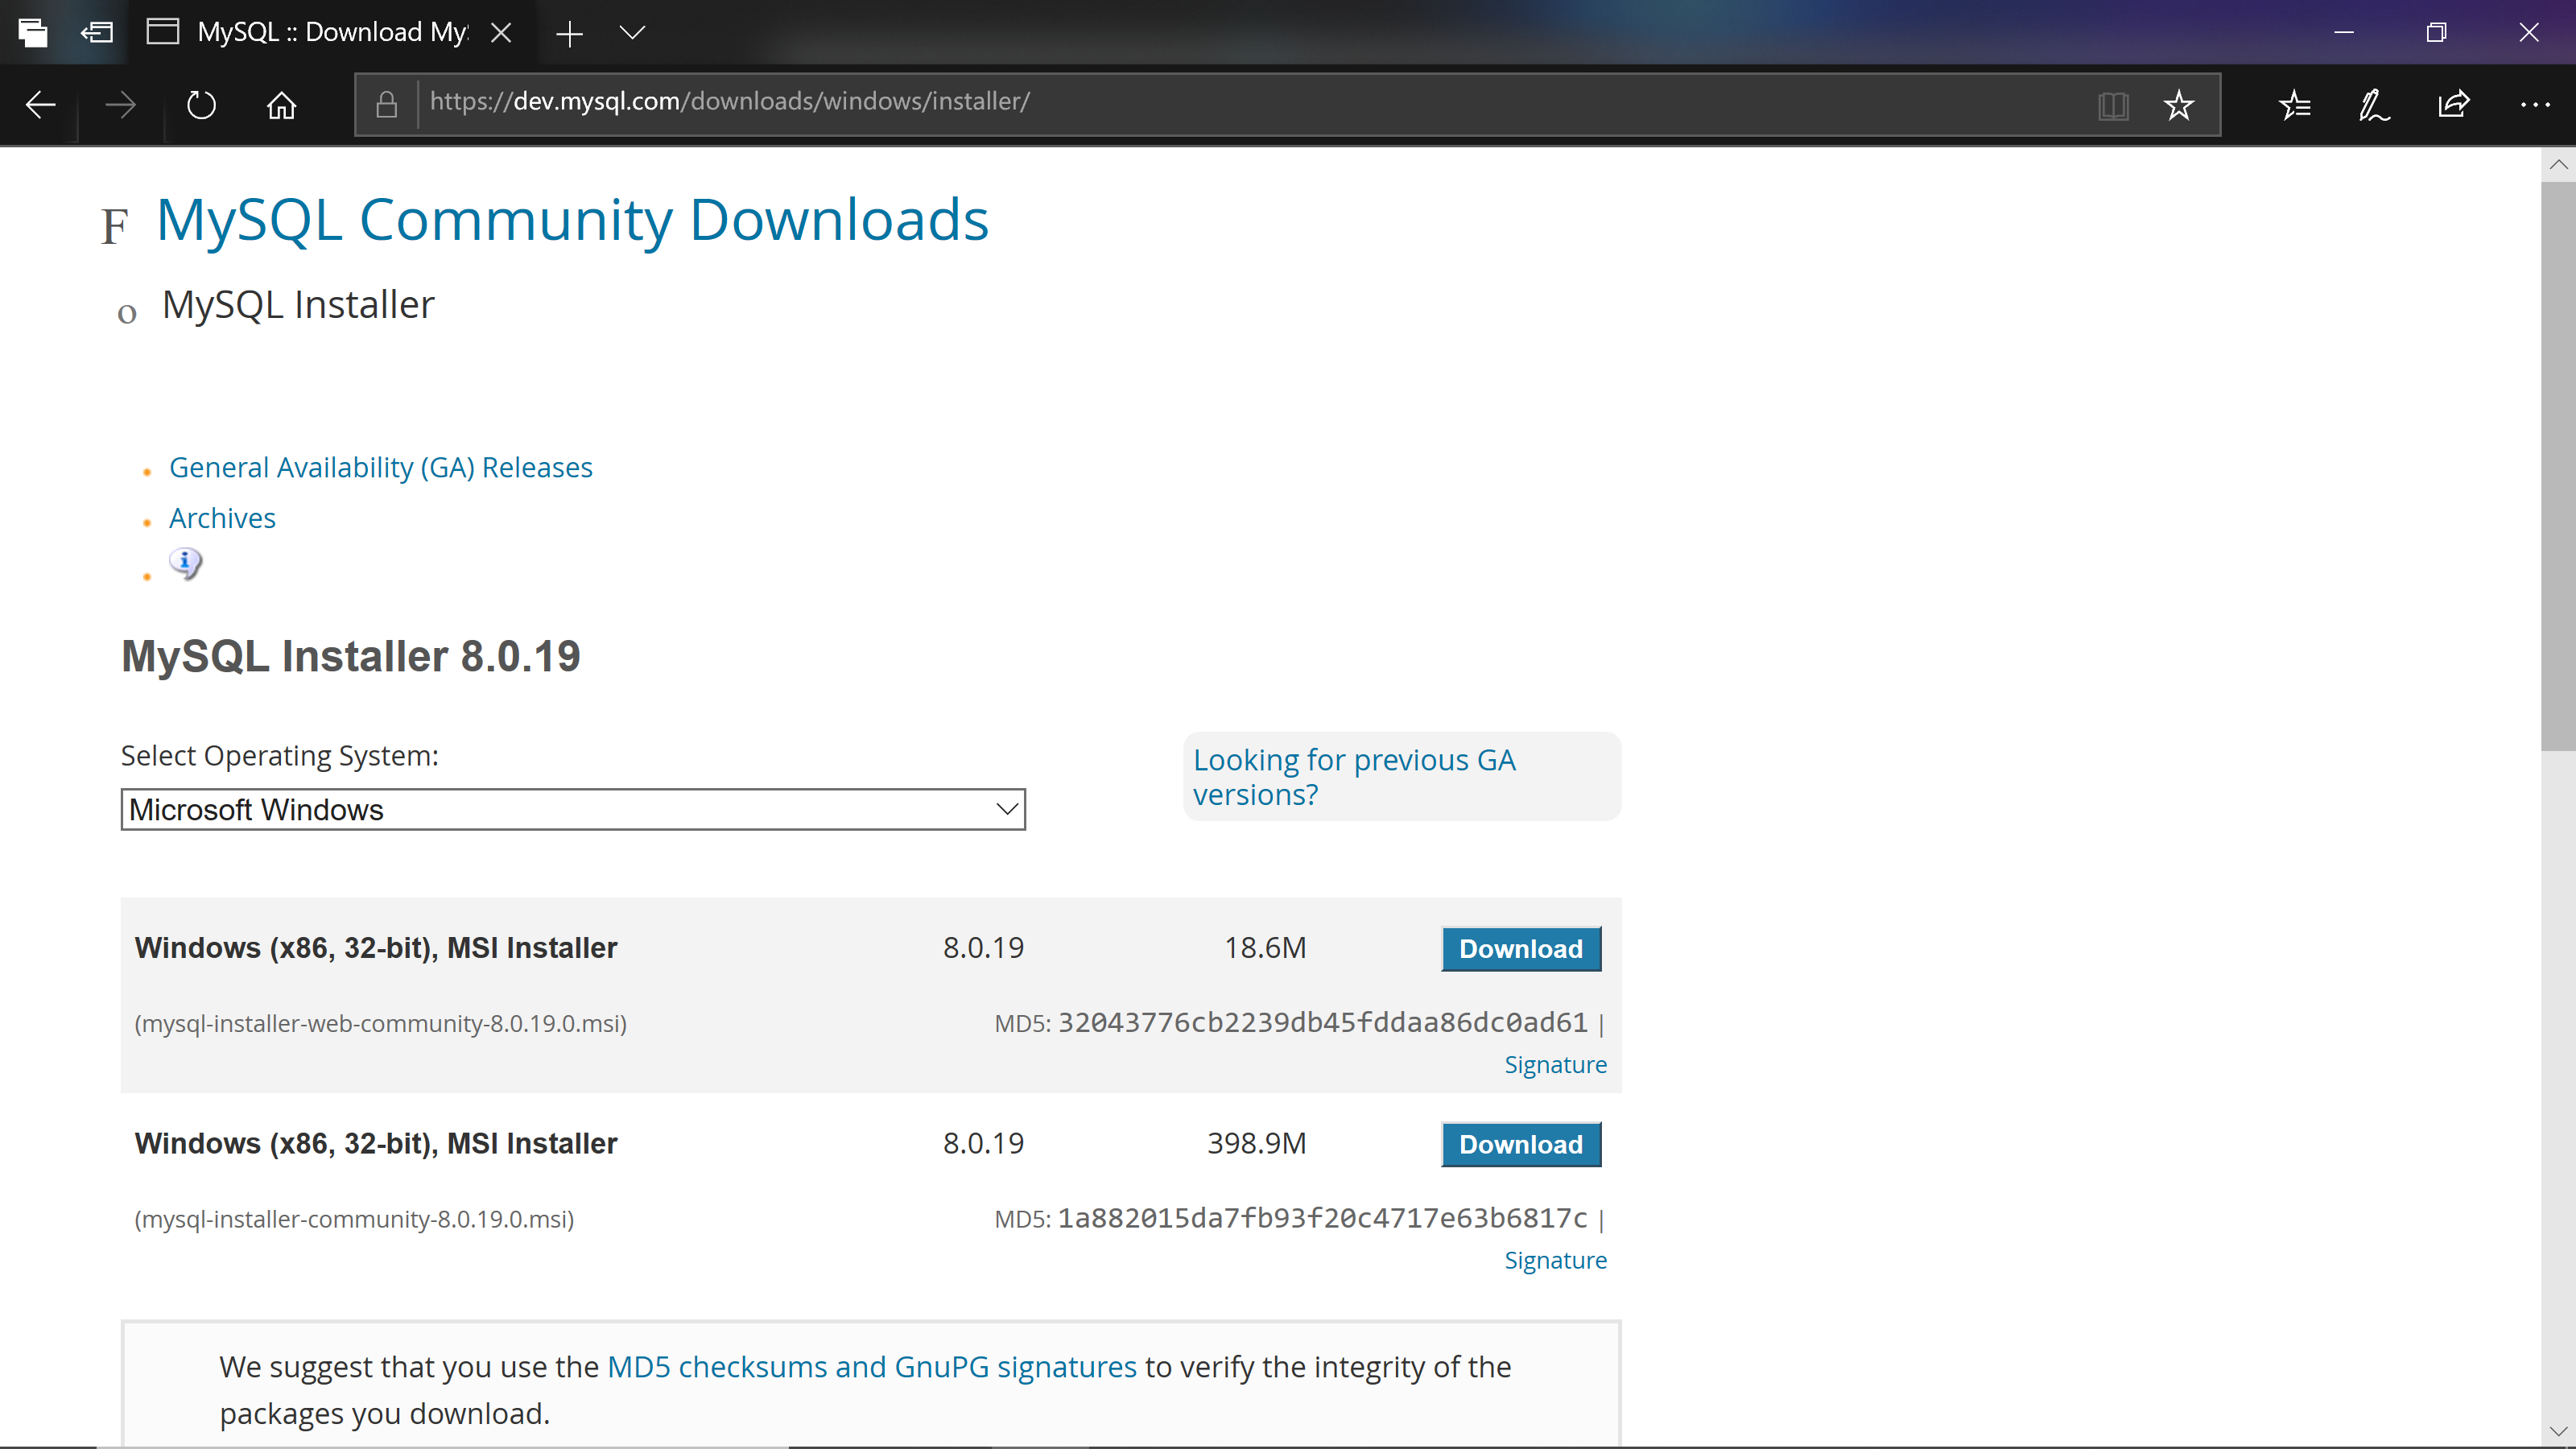2576x1449 pixels.
Task: Share this page
Action: pos(2453,104)
